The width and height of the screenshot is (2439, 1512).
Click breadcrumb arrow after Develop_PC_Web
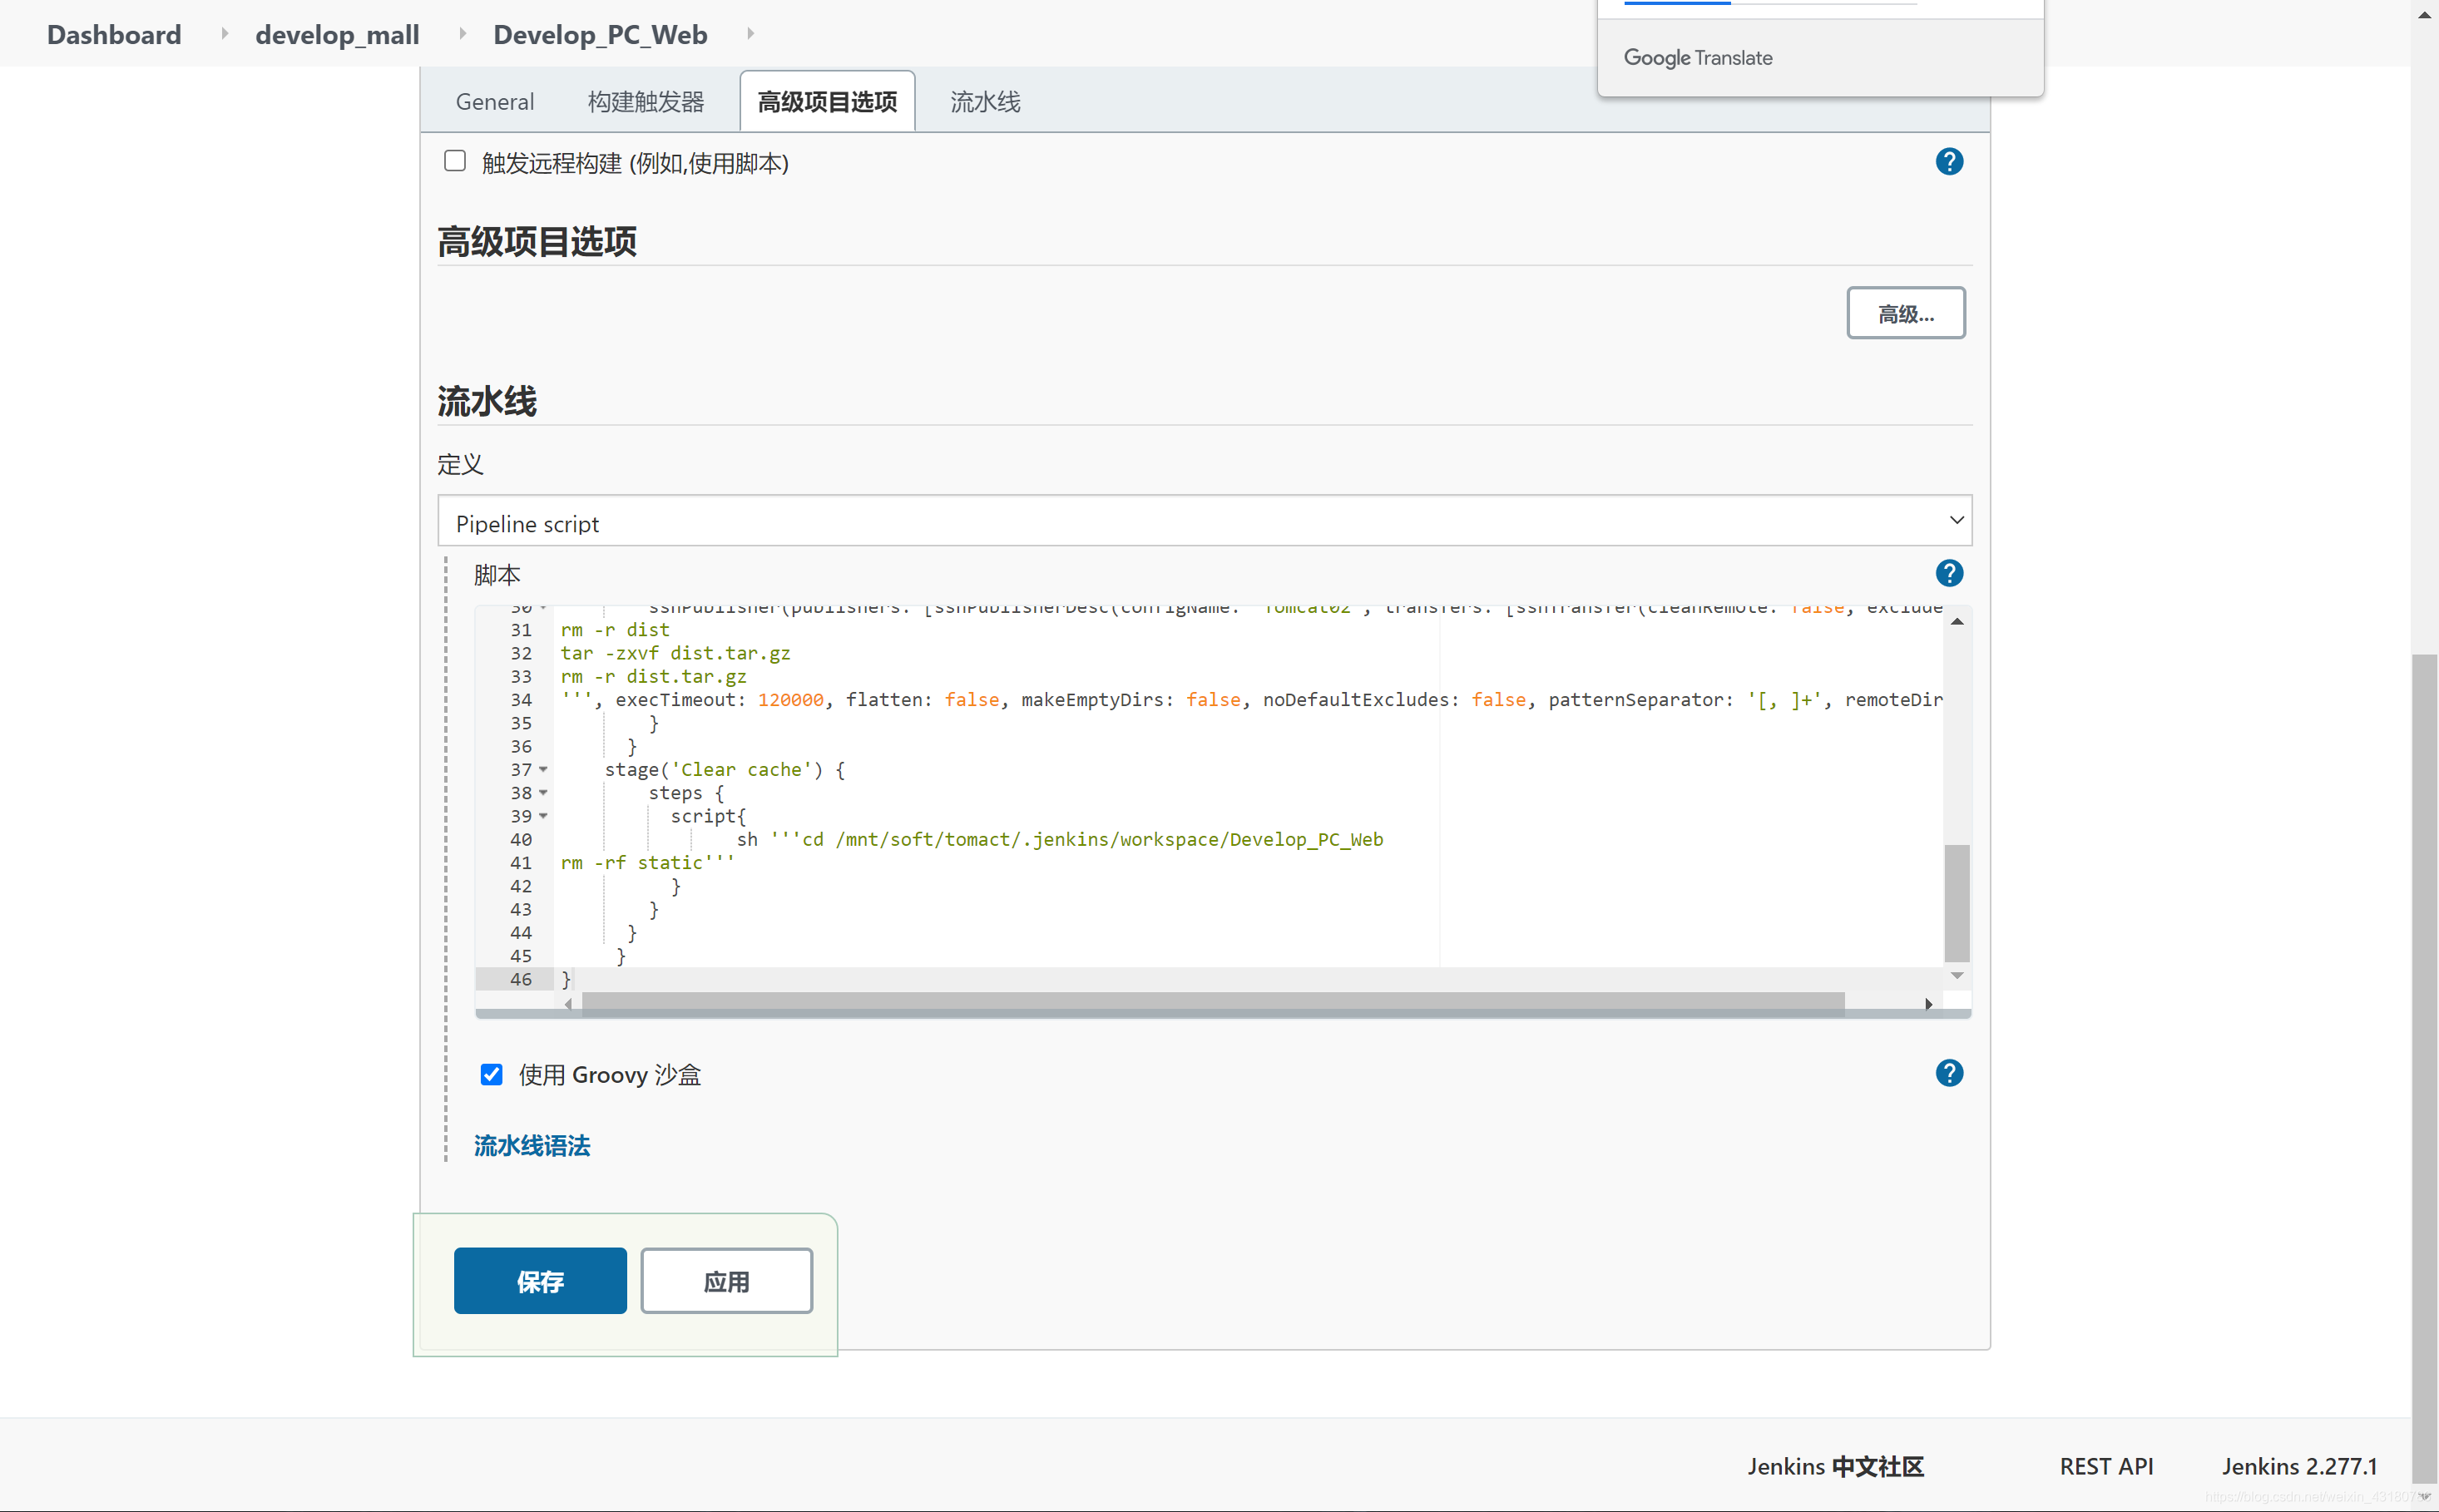tap(750, 34)
